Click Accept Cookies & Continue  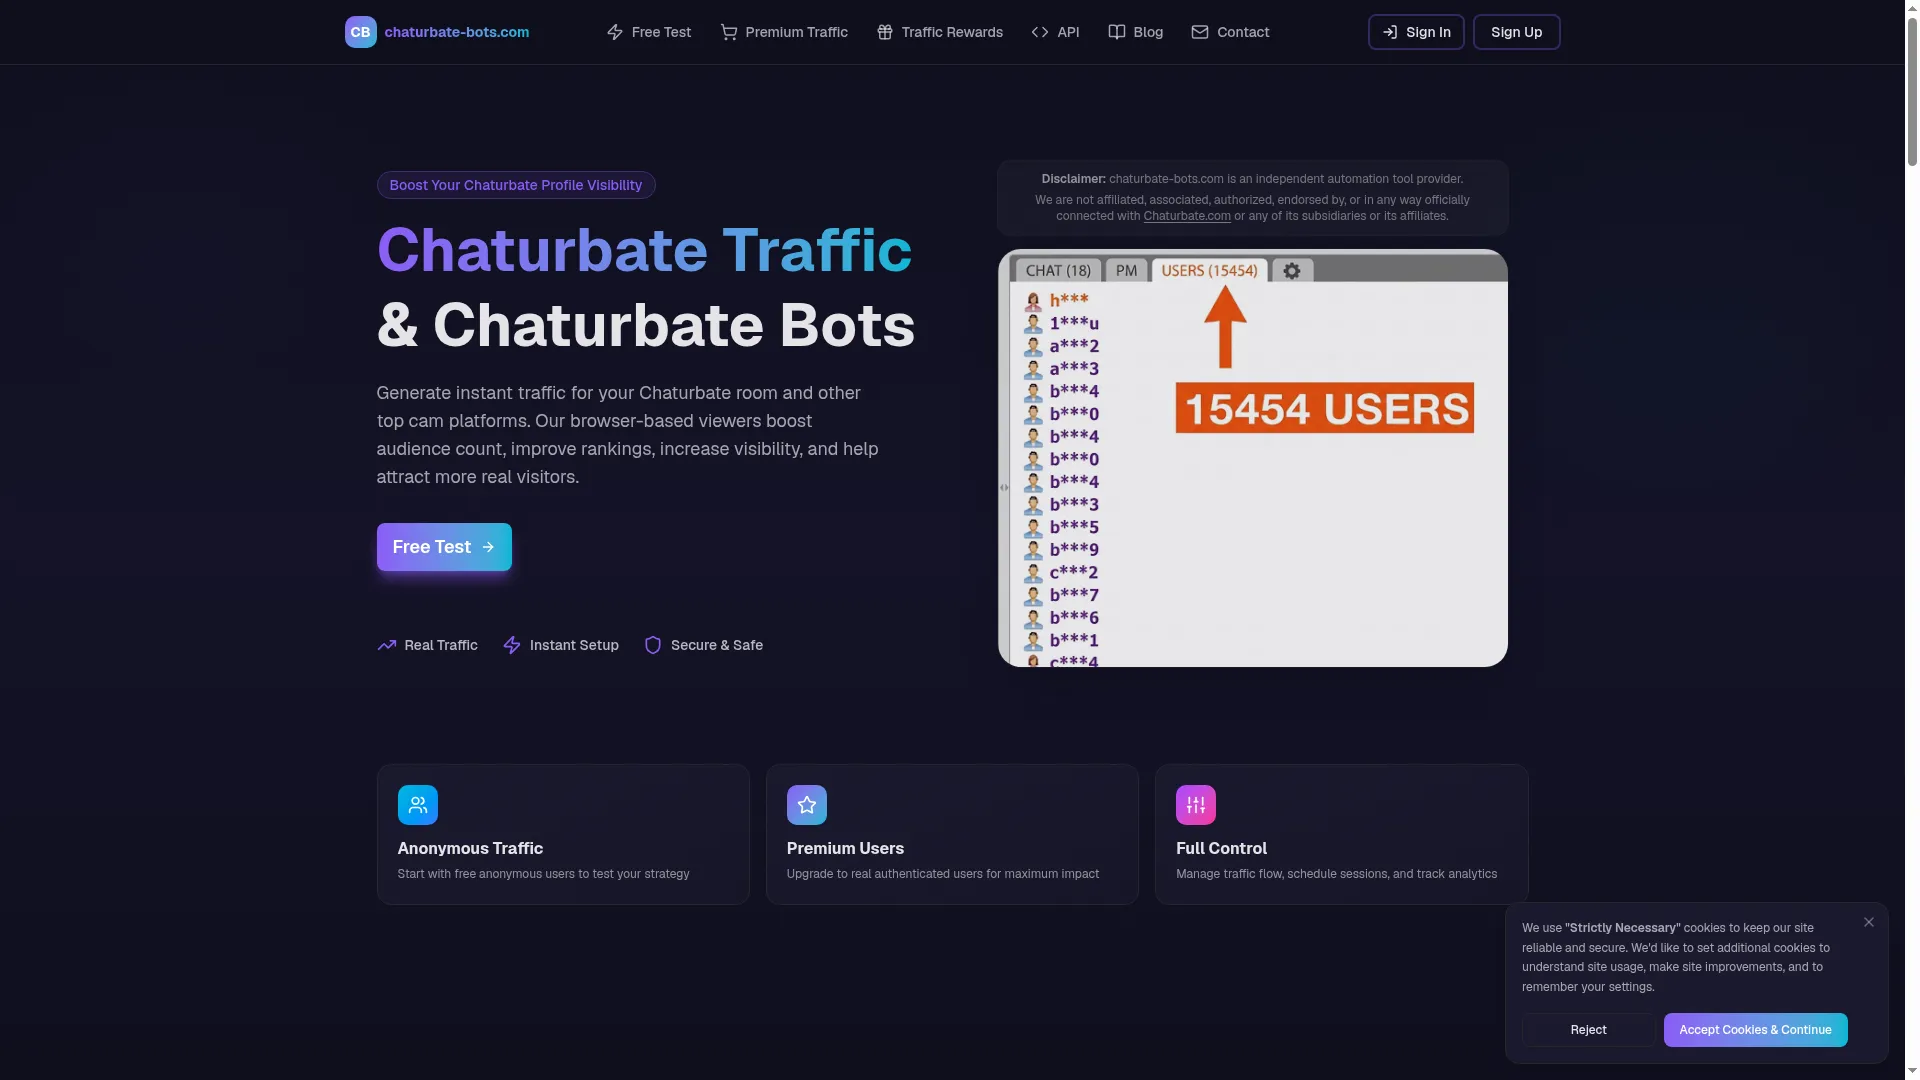coord(1755,1030)
